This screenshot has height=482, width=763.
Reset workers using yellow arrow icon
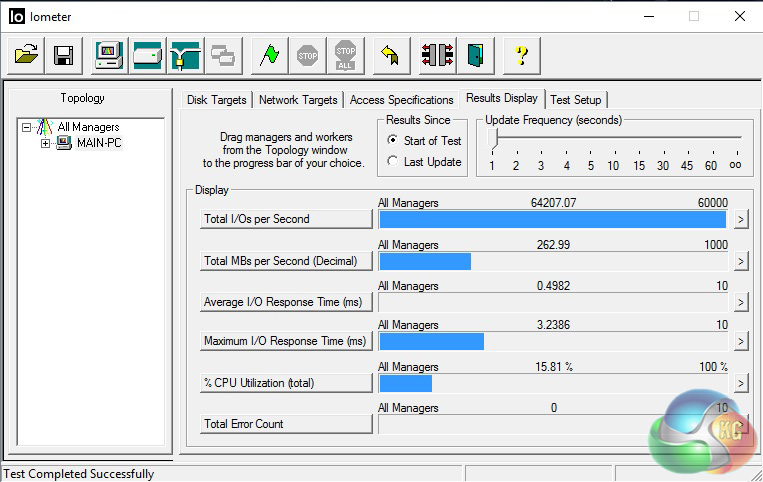(x=390, y=55)
